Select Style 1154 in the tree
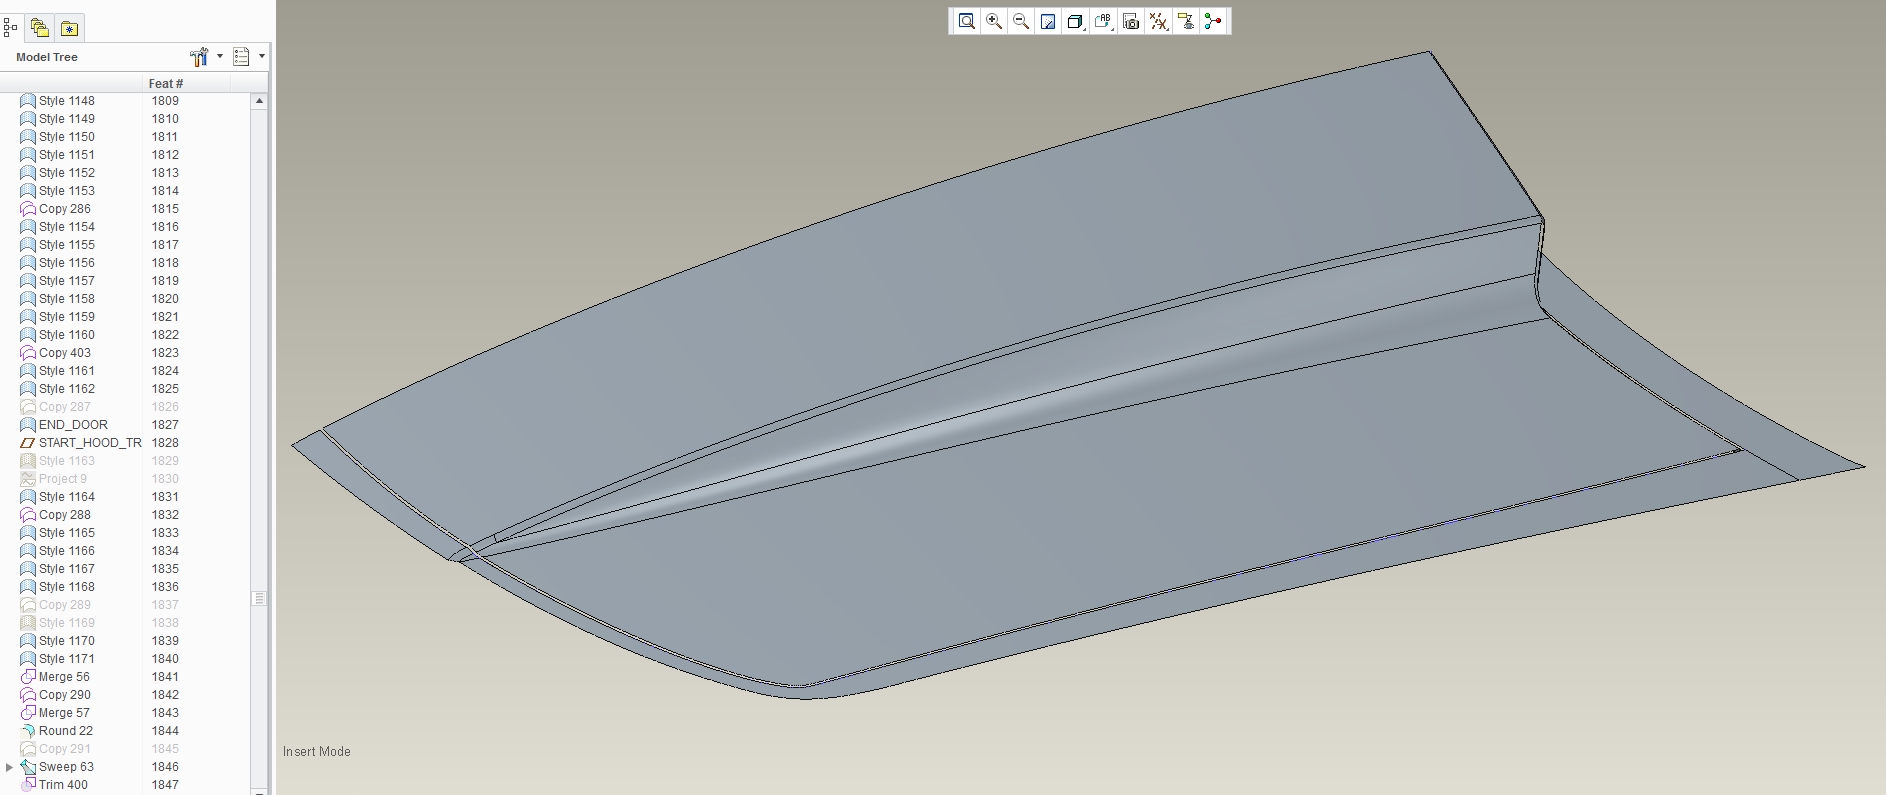1886x795 pixels. click(67, 227)
